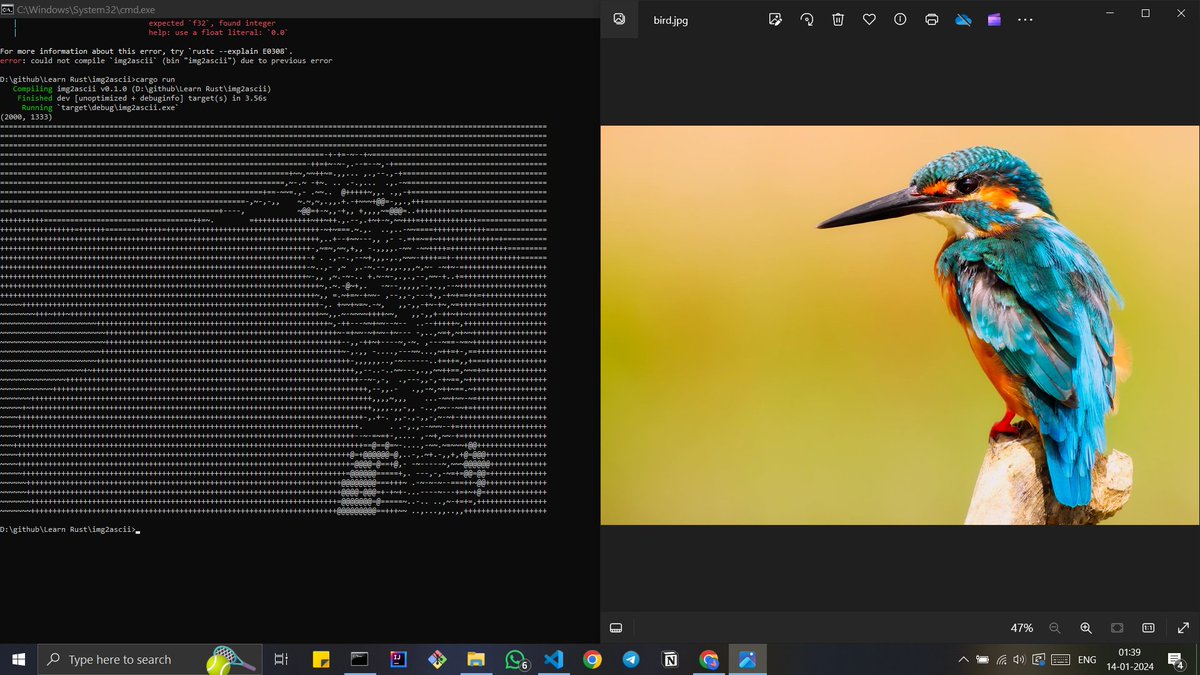The height and width of the screenshot is (675, 1200).
Task: Rotate the bird photo
Action: coord(807,19)
